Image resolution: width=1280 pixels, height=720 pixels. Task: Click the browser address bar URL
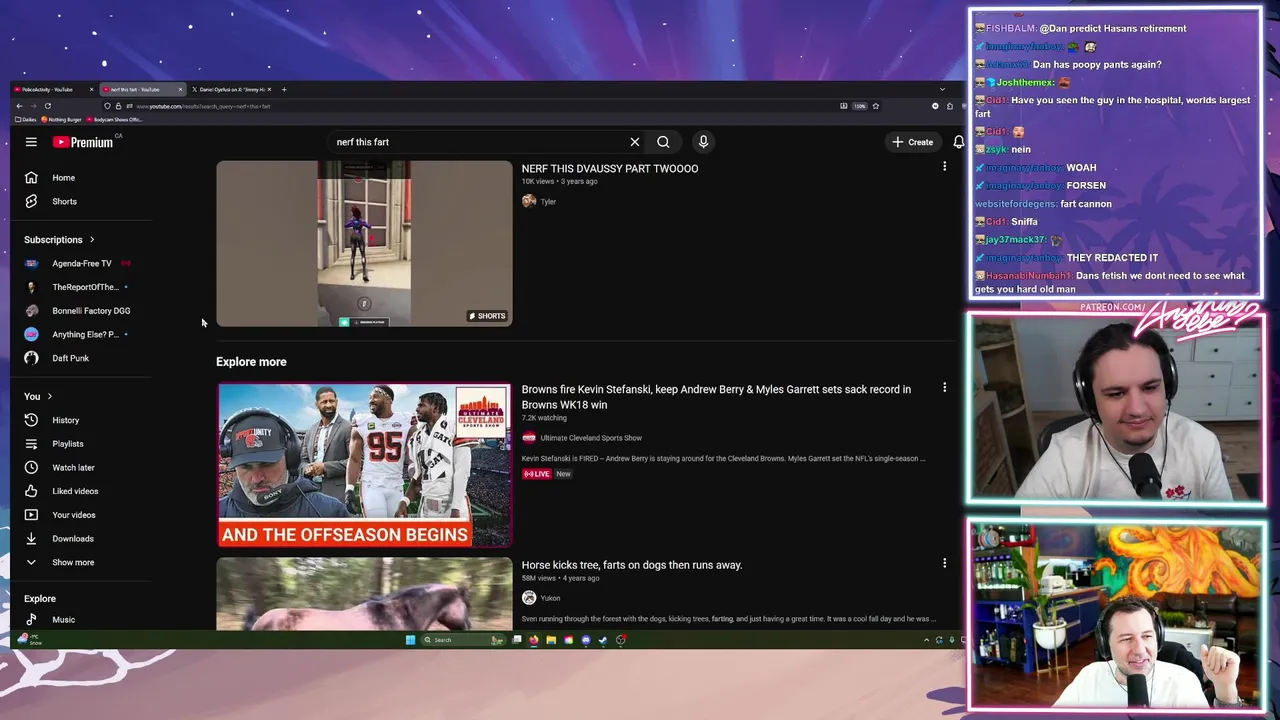203,106
